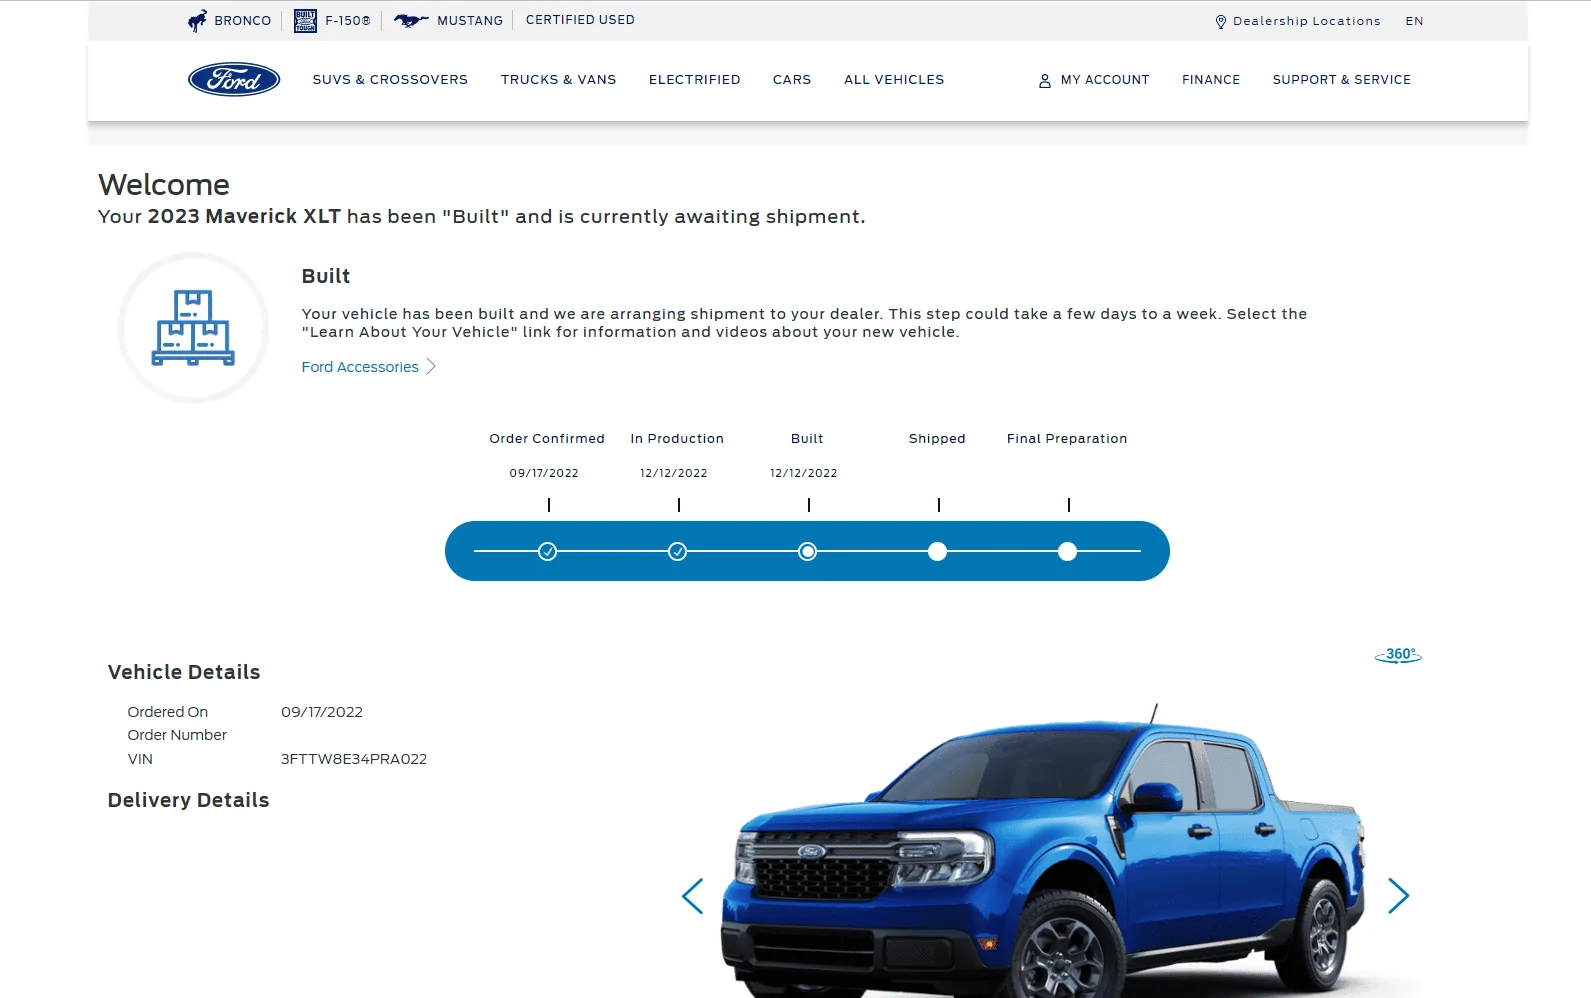This screenshot has width=1591, height=998.
Task: Open Certified Used link
Action: [580, 20]
